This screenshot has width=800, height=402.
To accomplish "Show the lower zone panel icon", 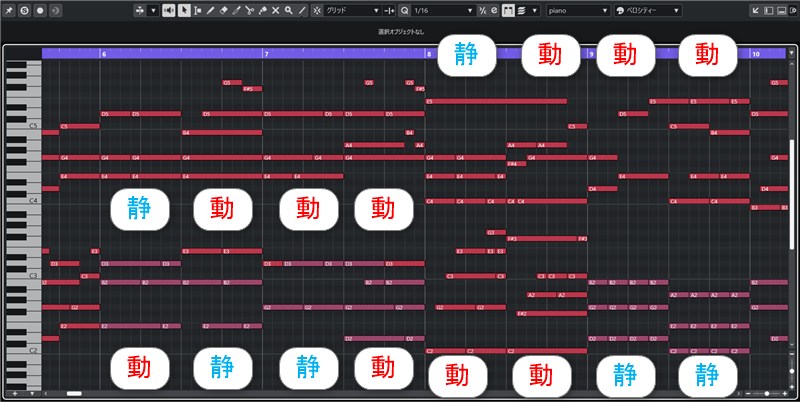I will tap(781, 10).
